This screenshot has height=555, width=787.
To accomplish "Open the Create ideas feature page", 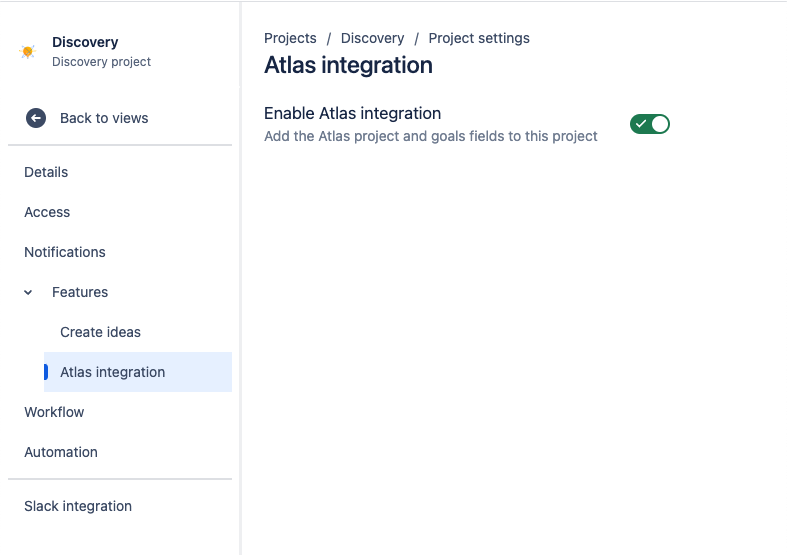I will point(100,332).
